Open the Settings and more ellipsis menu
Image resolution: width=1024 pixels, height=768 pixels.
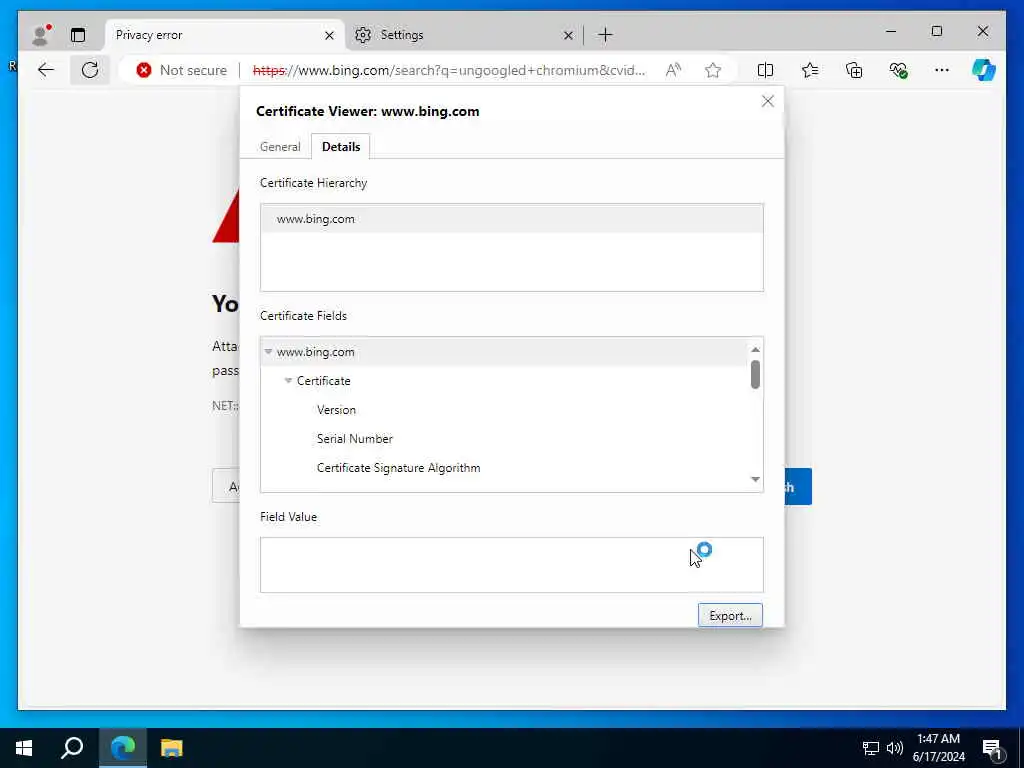coord(942,70)
